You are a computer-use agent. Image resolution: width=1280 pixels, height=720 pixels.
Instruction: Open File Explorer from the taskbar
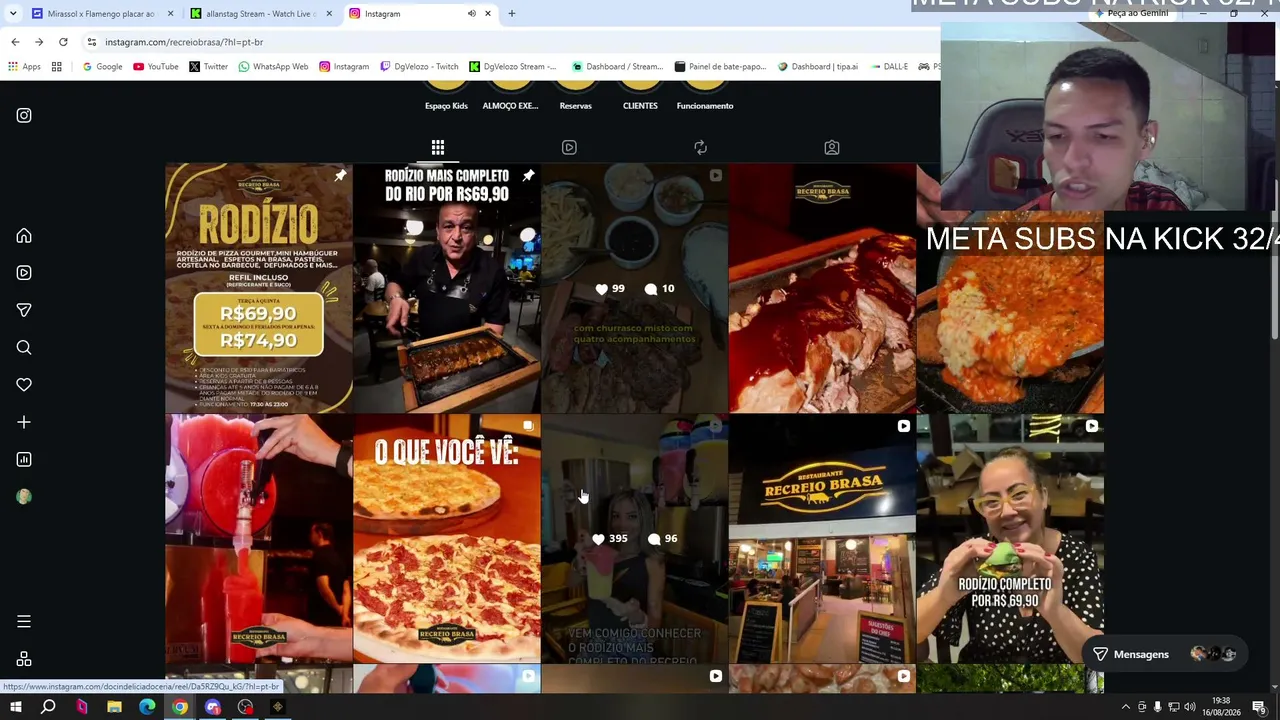[114, 707]
